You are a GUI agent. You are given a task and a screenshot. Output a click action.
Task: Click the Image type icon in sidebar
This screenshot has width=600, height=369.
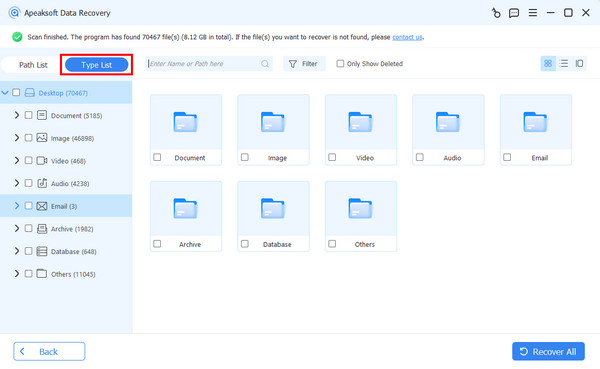pos(42,138)
